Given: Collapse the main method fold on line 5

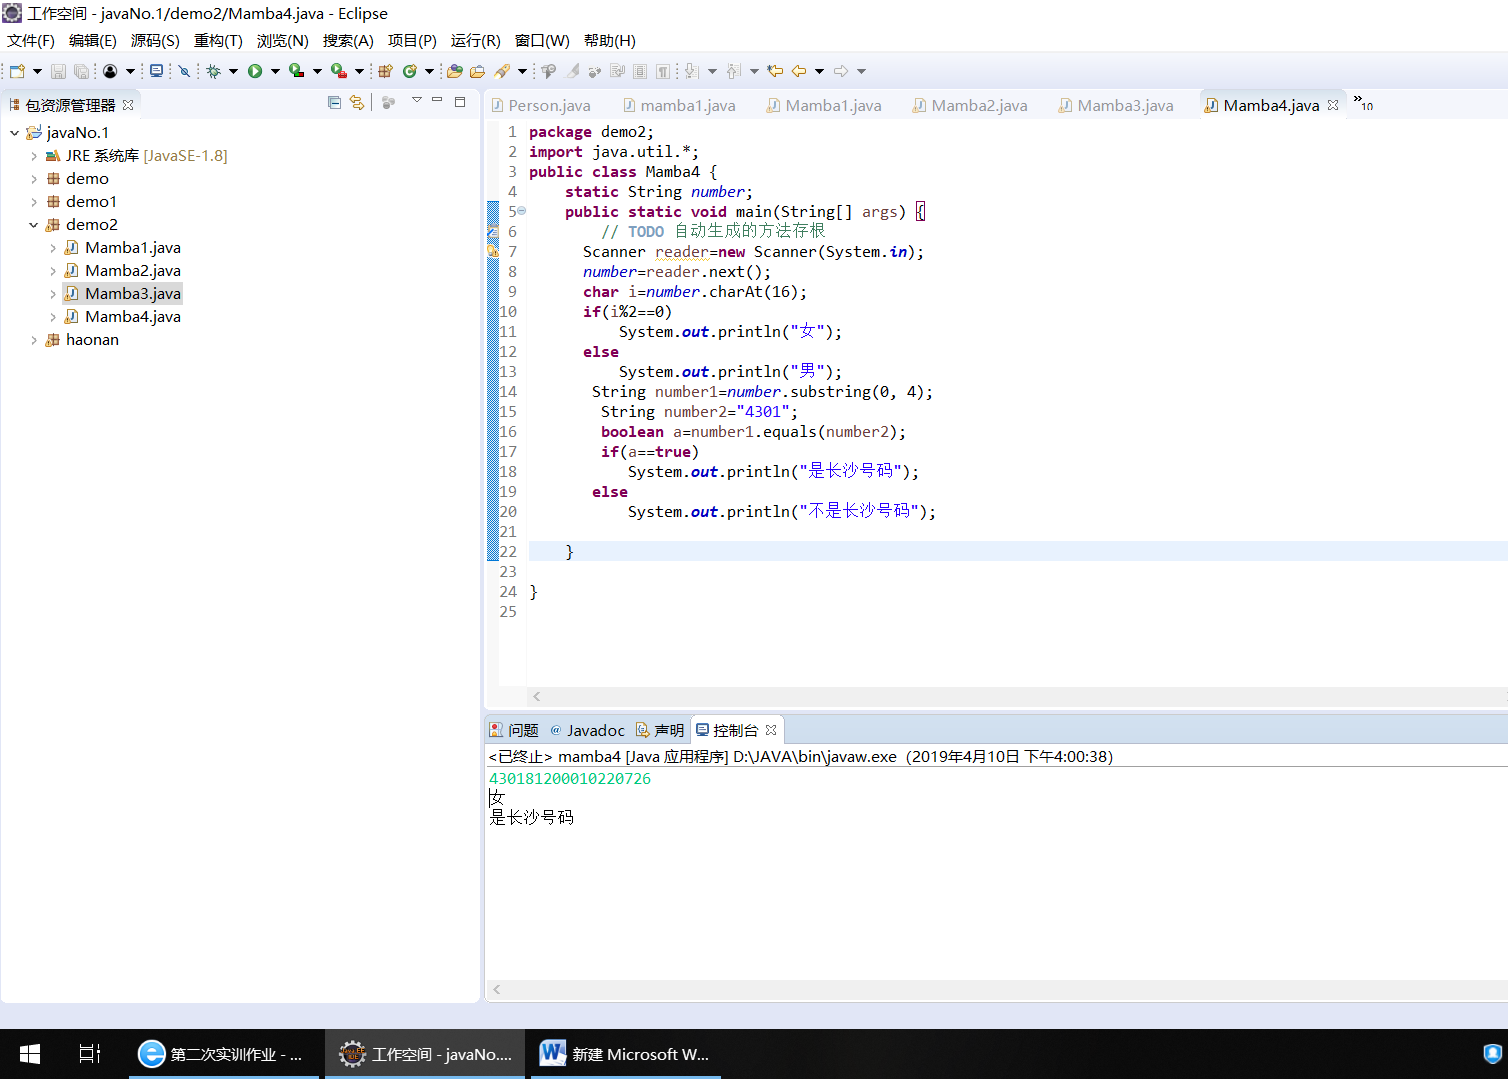Looking at the screenshot, I should [x=521, y=211].
